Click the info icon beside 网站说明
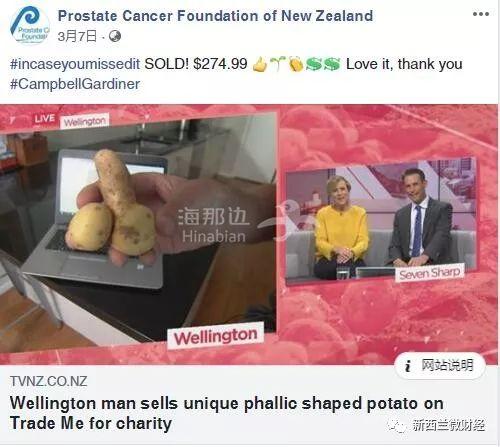This screenshot has width=500, height=447. pos(407,366)
